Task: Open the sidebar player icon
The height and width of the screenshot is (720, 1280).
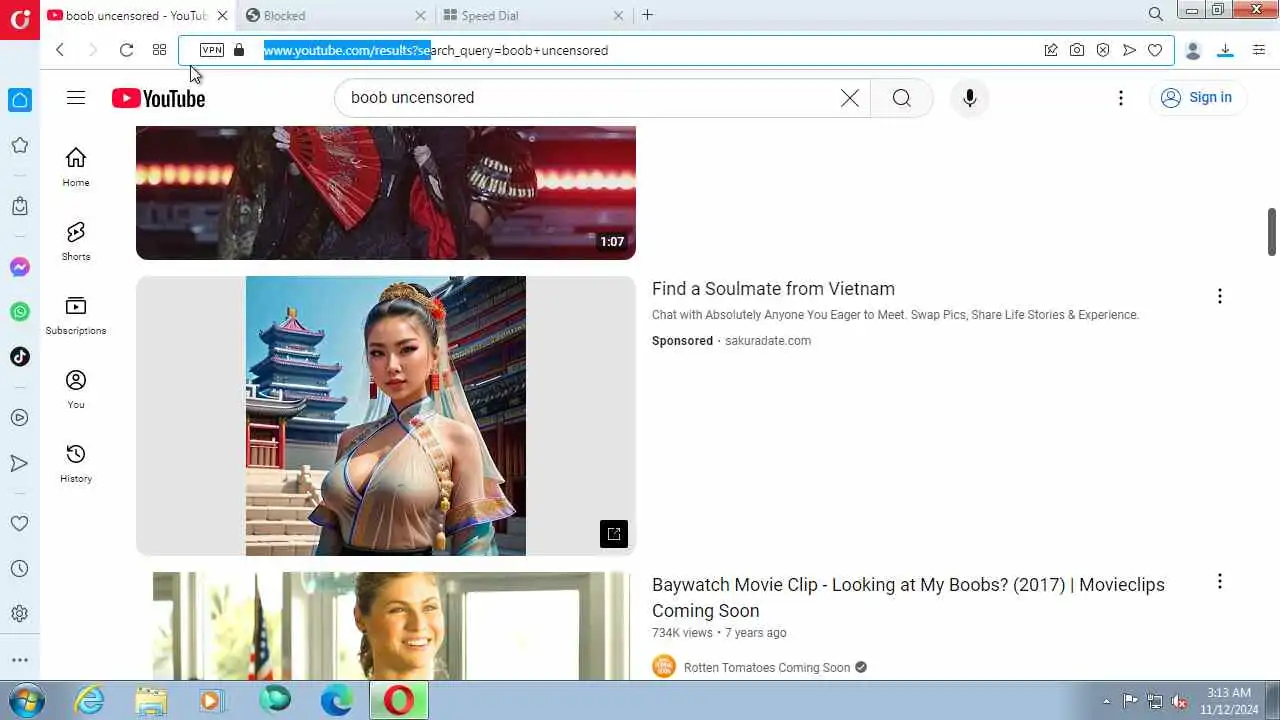Action: pyautogui.click(x=19, y=418)
